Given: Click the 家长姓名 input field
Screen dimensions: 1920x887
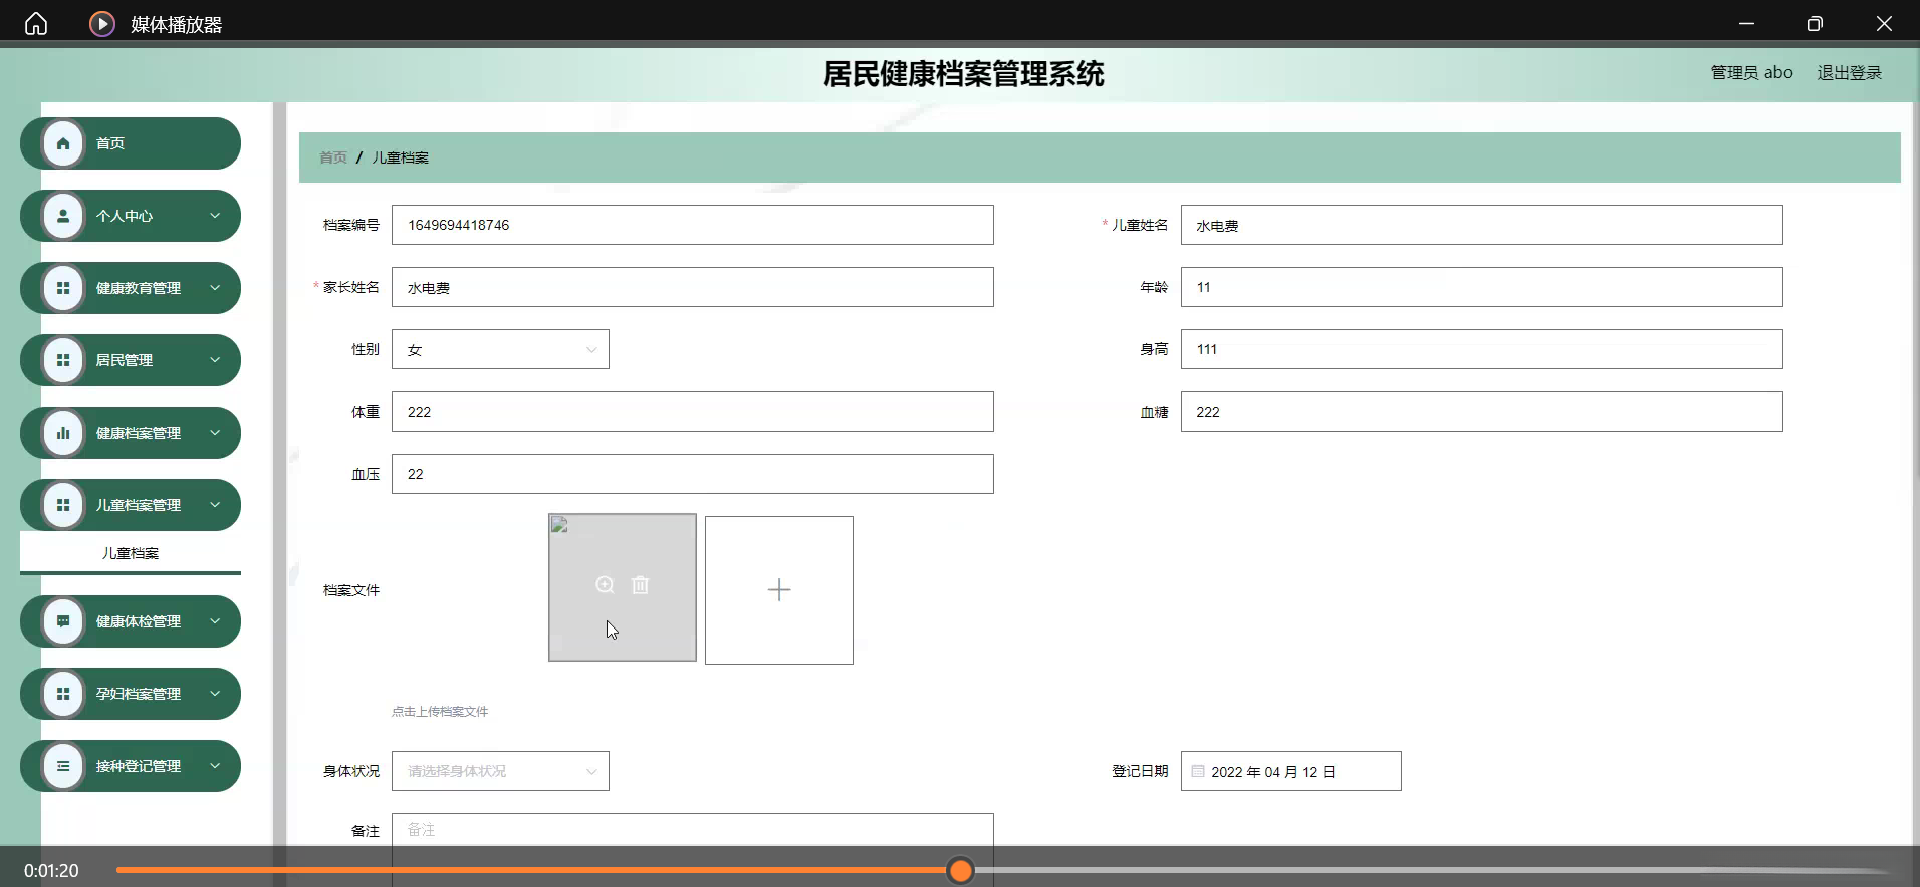Looking at the screenshot, I should (693, 287).
